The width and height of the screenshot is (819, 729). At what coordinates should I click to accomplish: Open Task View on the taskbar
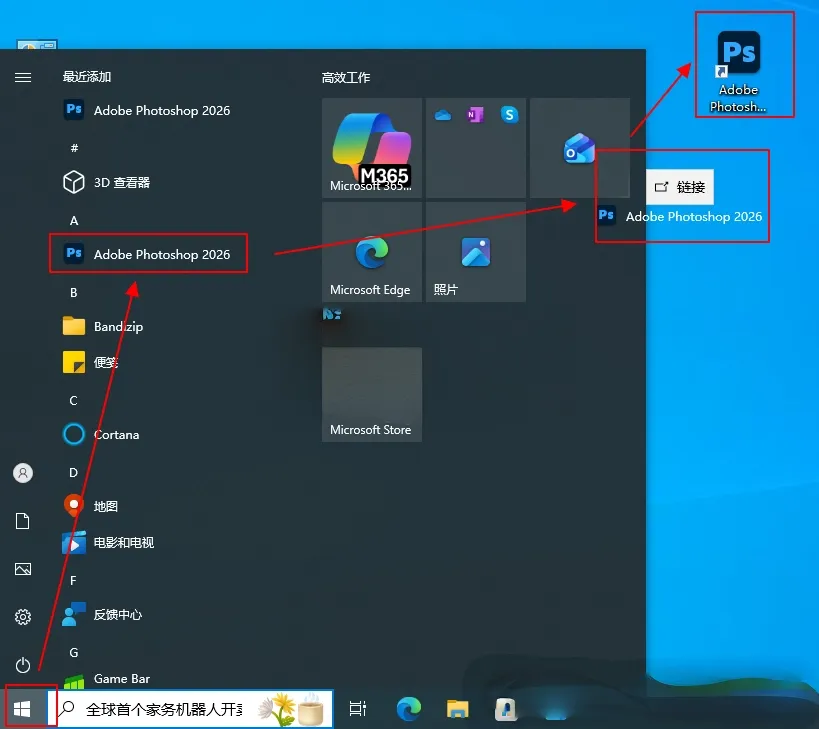coord(358,709)
